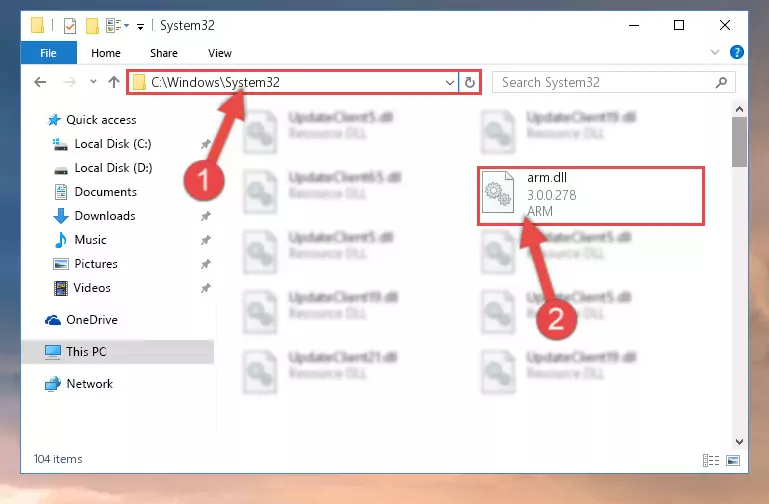Switch to the View ribbon tab
The height and width of the screenshot is (504, 769).
click(220, 53)
